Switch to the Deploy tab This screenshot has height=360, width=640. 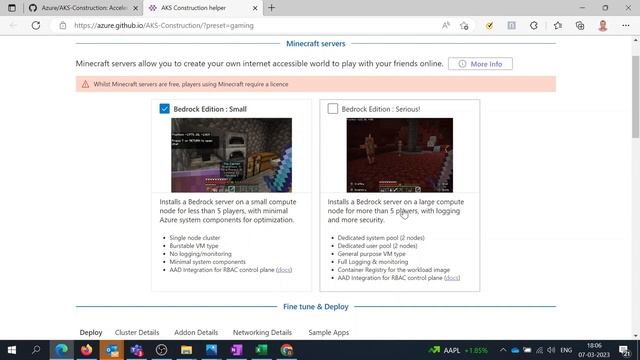91,332
